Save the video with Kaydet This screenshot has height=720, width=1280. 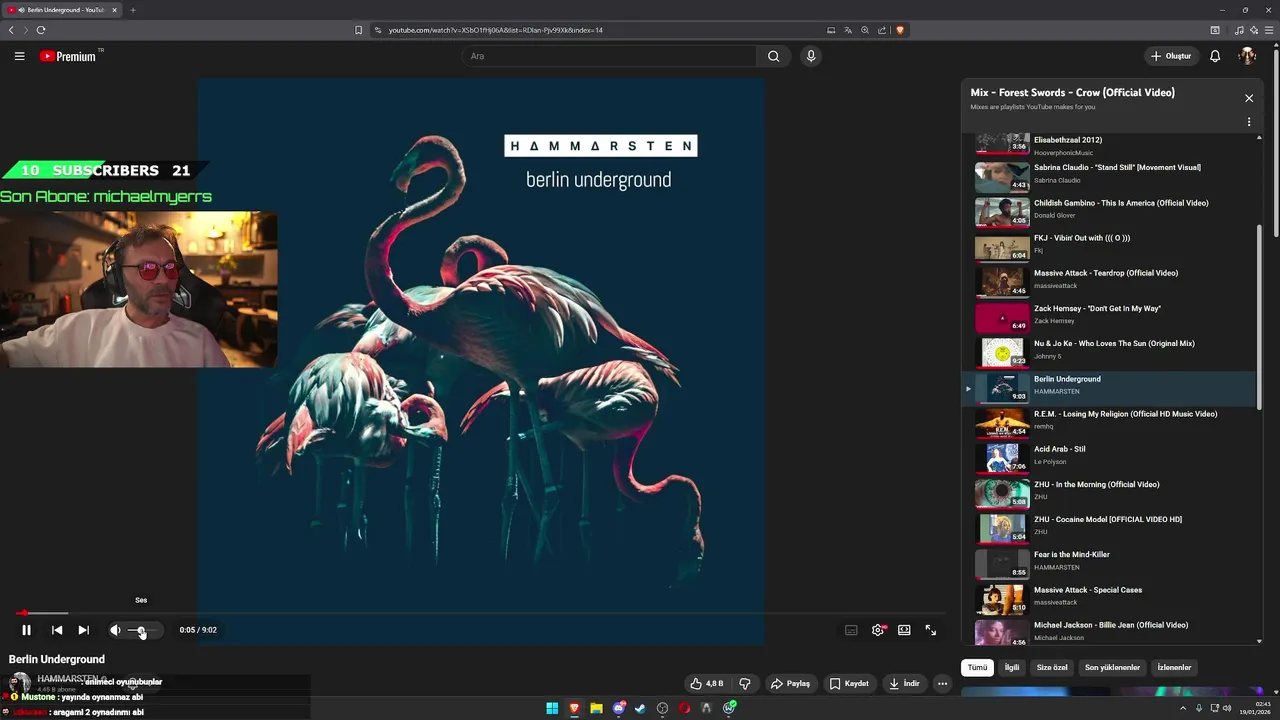(849, 684)
